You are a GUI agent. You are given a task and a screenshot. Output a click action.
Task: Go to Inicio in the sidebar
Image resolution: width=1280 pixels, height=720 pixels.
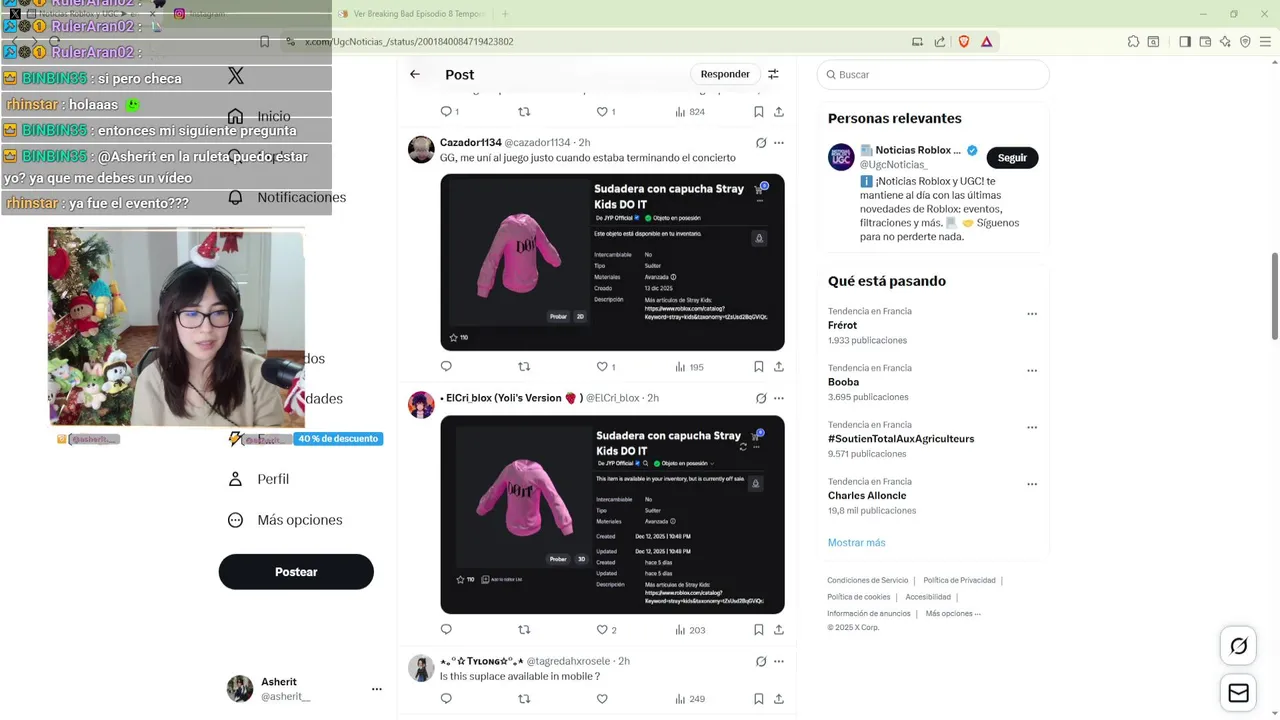pyautogui.click(x=259, y=116)
